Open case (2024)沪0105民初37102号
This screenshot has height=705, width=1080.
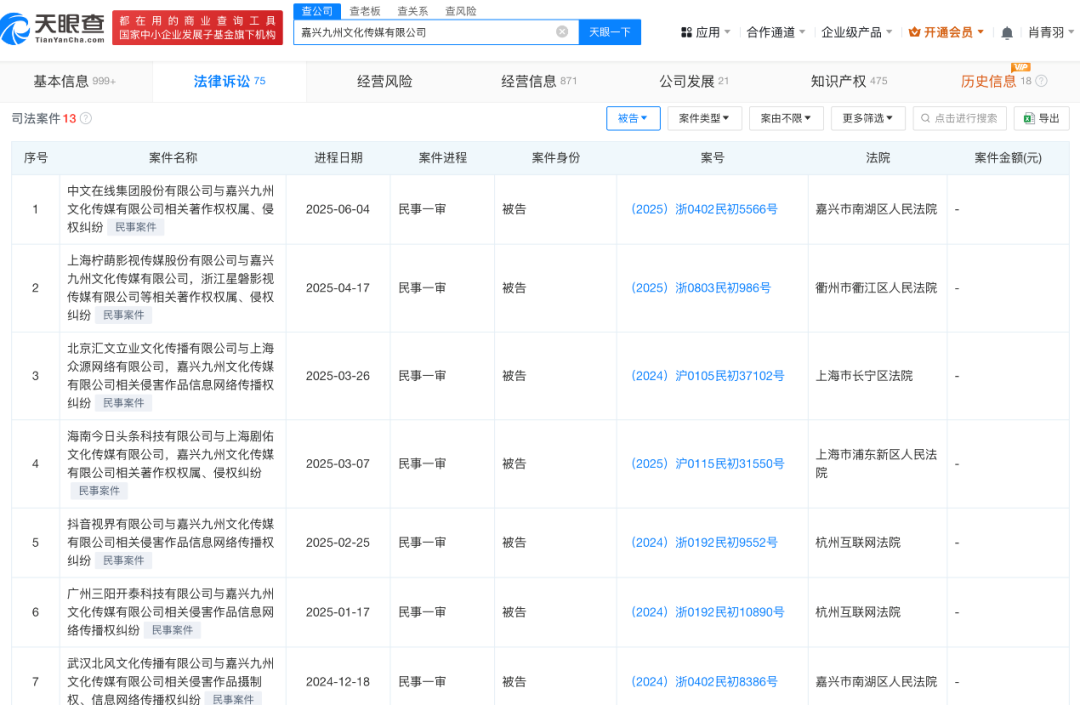coord(707,376)
